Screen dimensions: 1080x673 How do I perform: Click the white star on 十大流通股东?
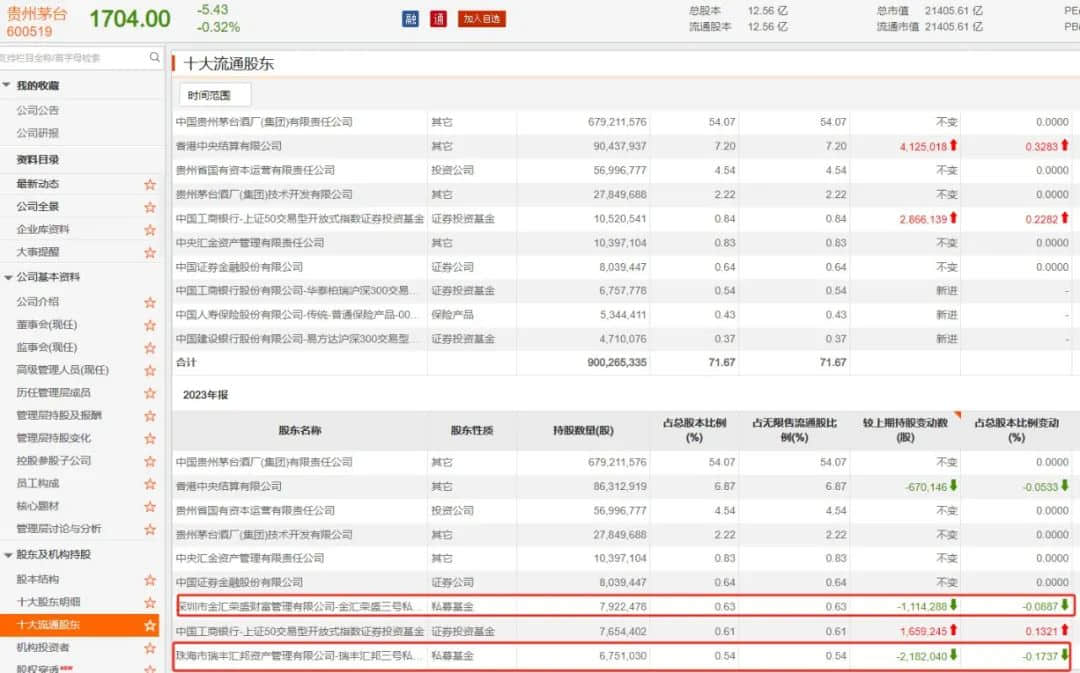[150, 625]
